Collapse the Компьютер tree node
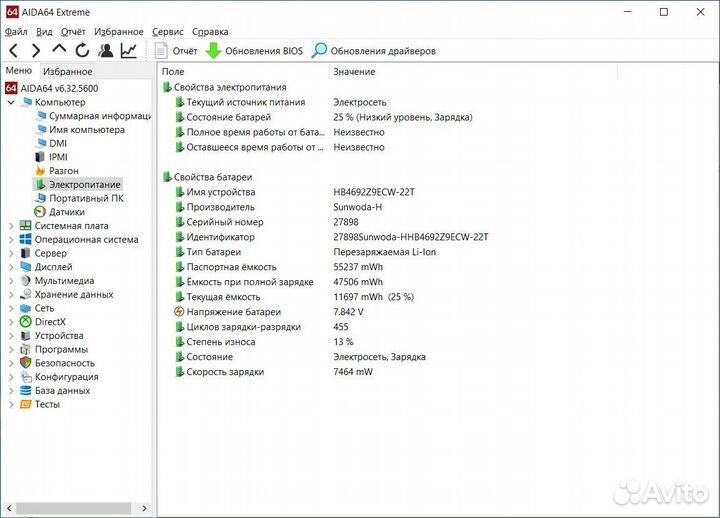Screen dimensions: 720x518 [11, 102]
